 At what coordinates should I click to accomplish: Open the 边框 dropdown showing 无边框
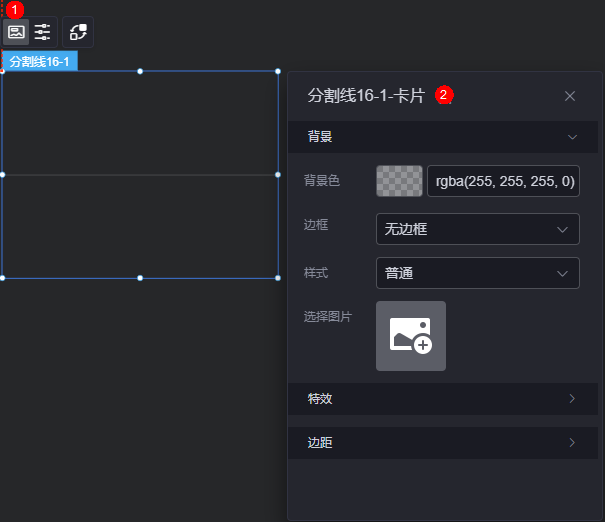pos(478,229)
